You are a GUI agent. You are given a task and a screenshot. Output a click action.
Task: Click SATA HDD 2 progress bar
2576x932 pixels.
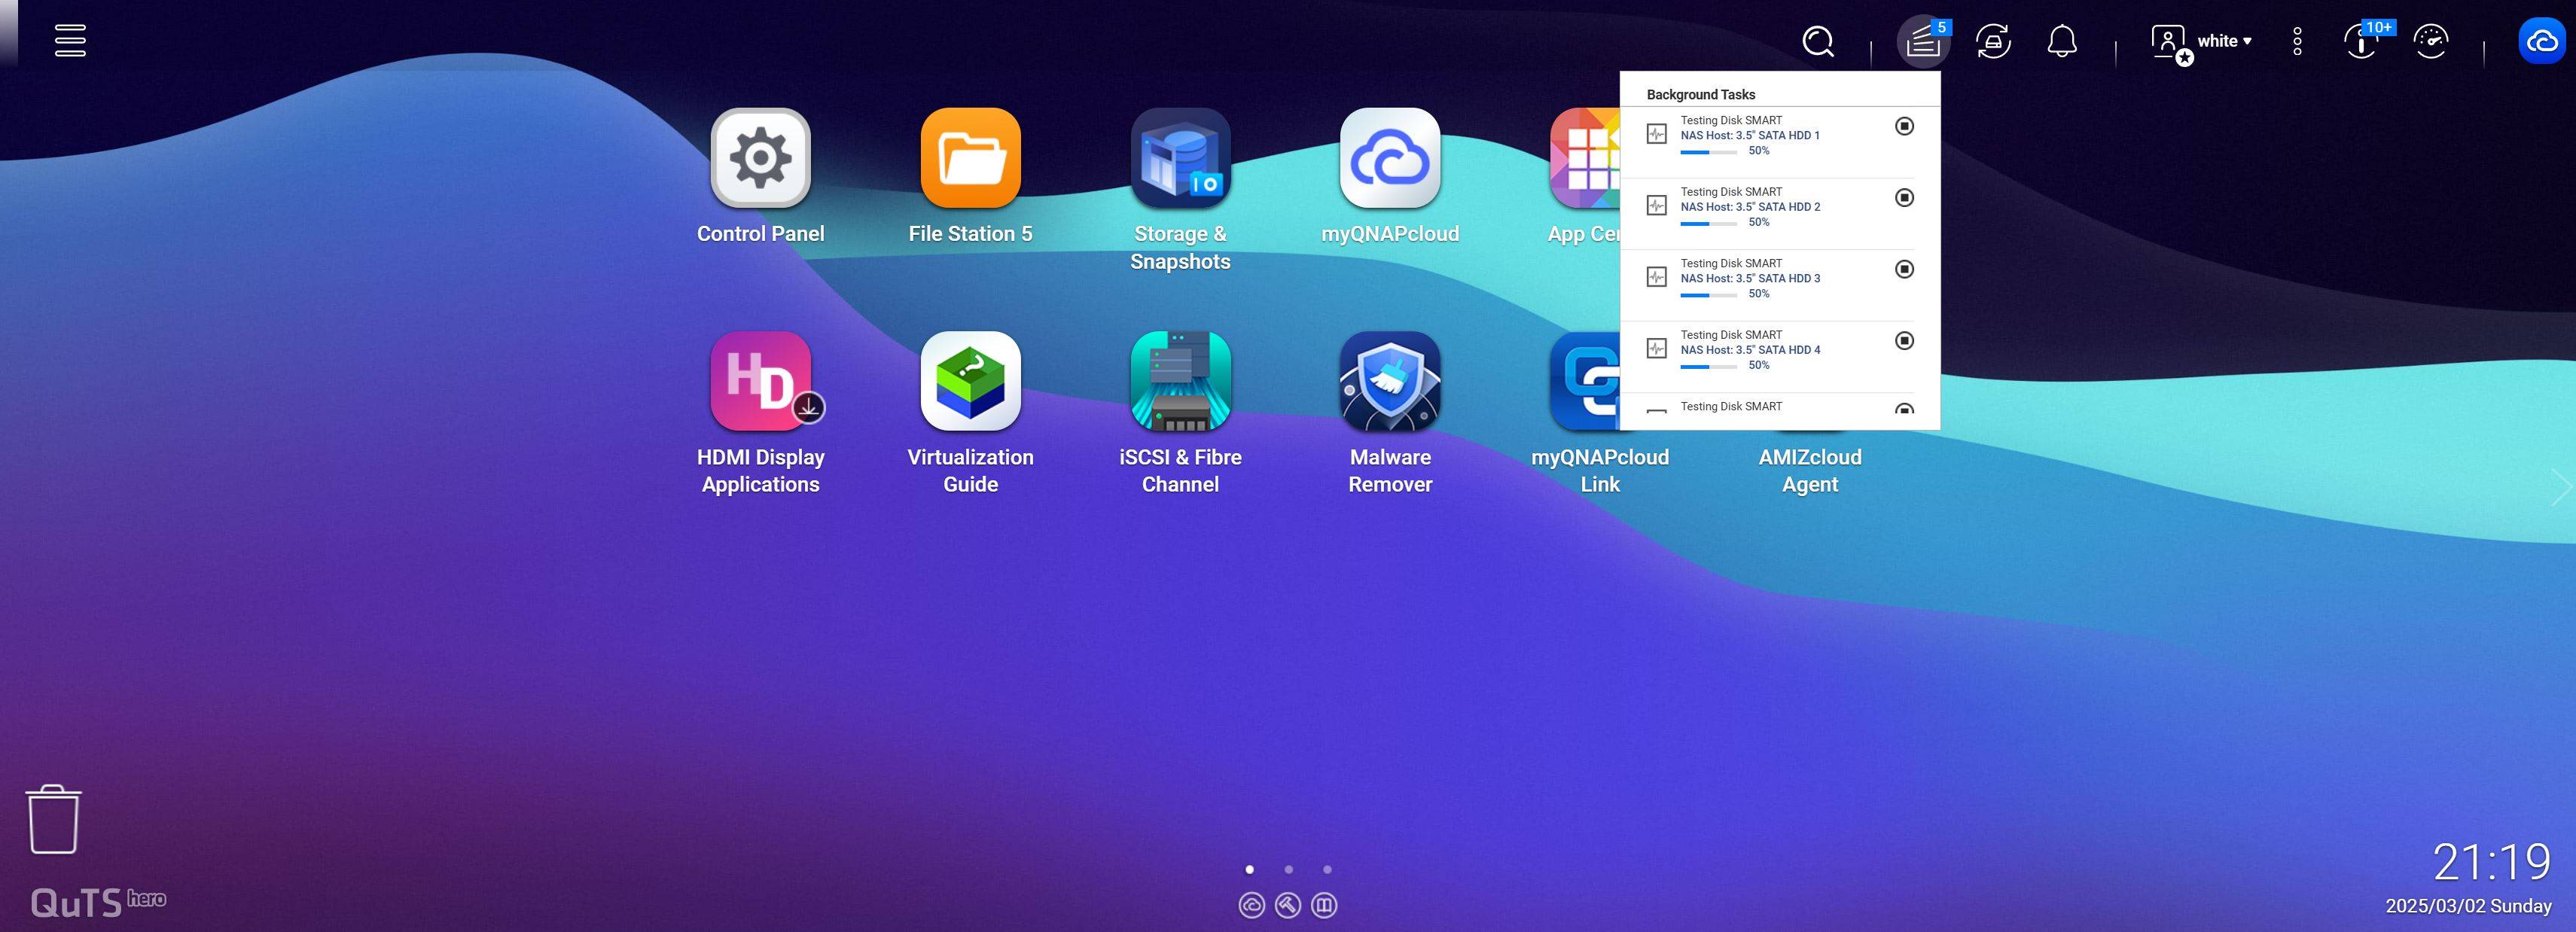(1708, 223)
